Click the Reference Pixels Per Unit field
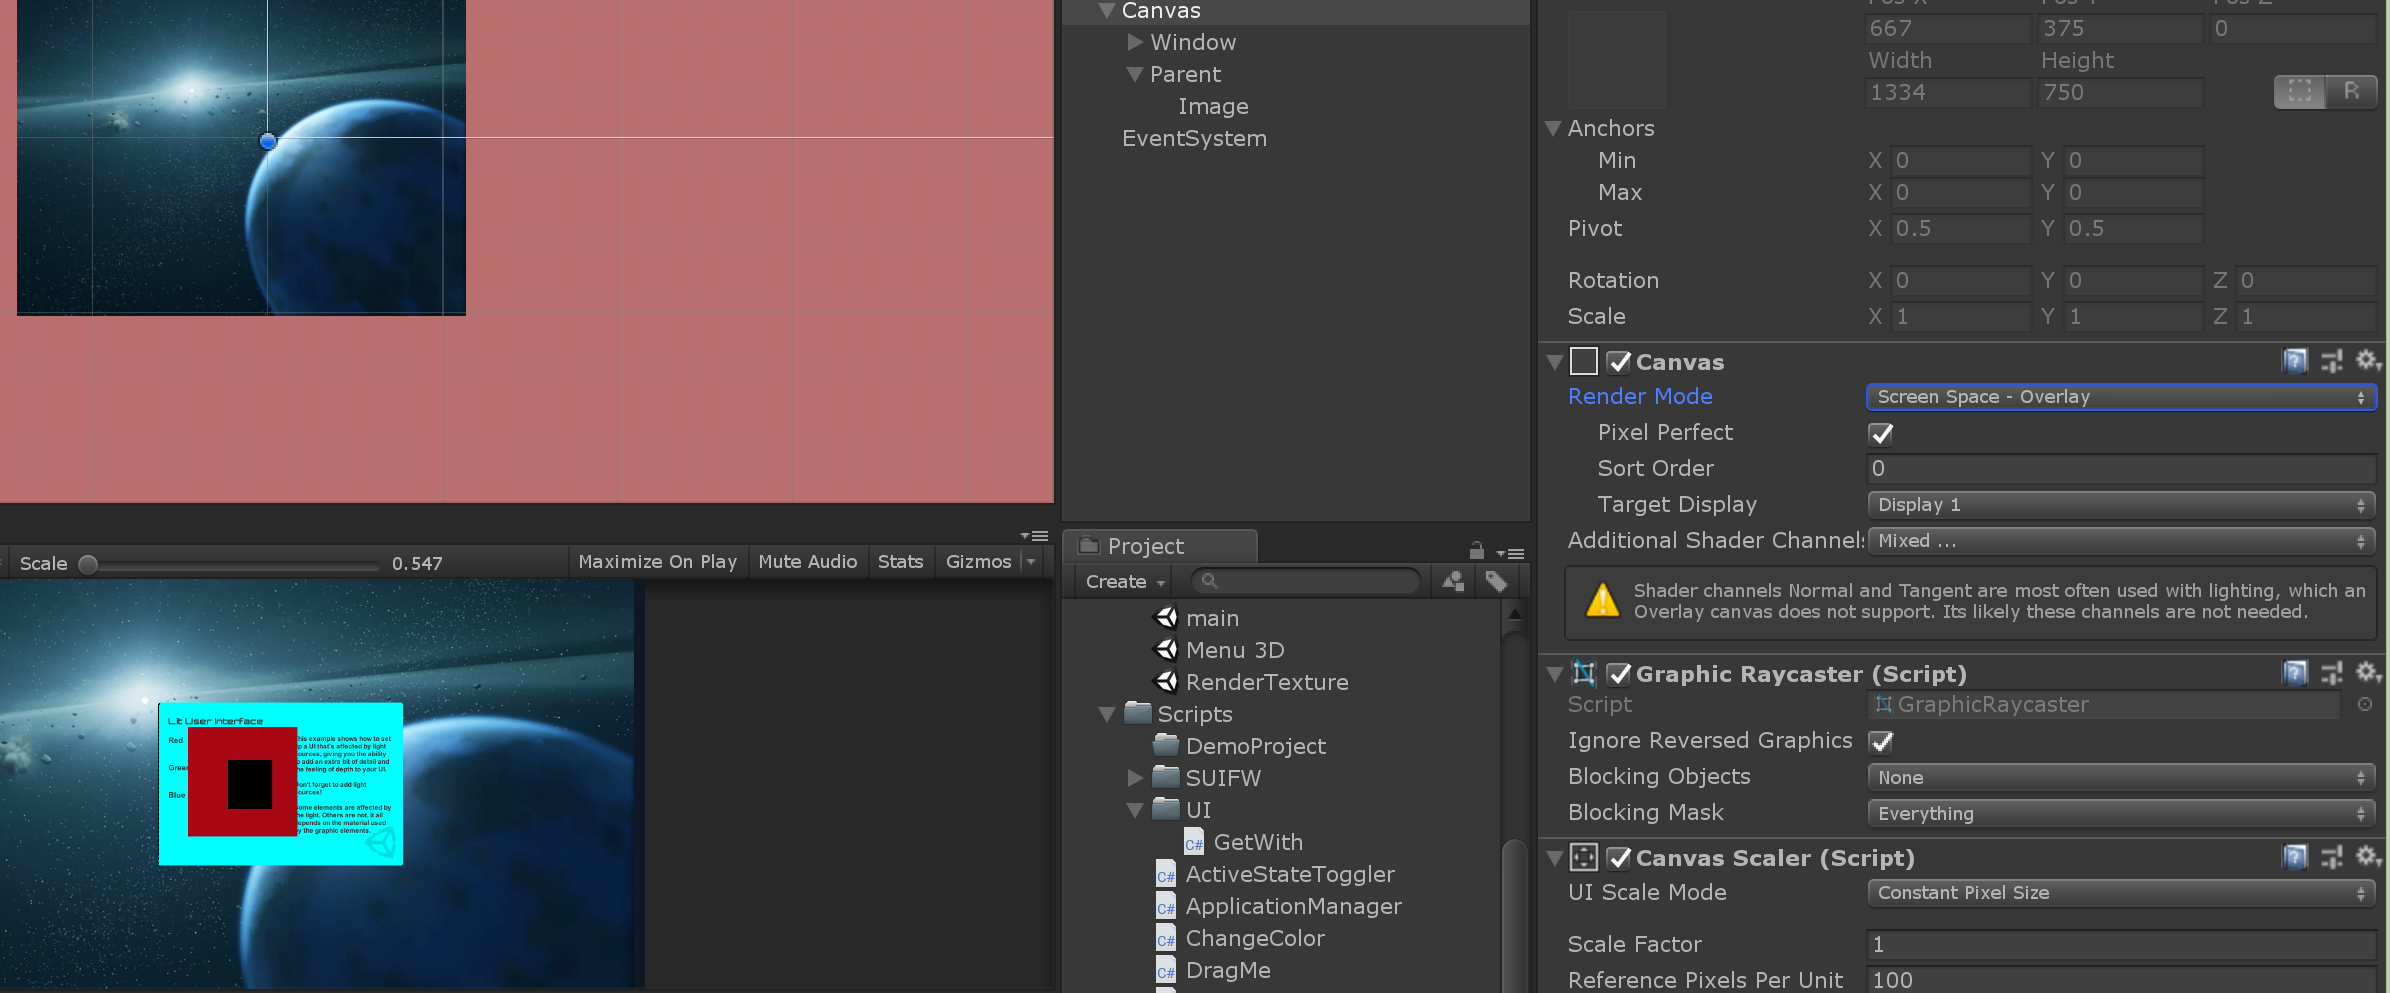 point(2121,980)
